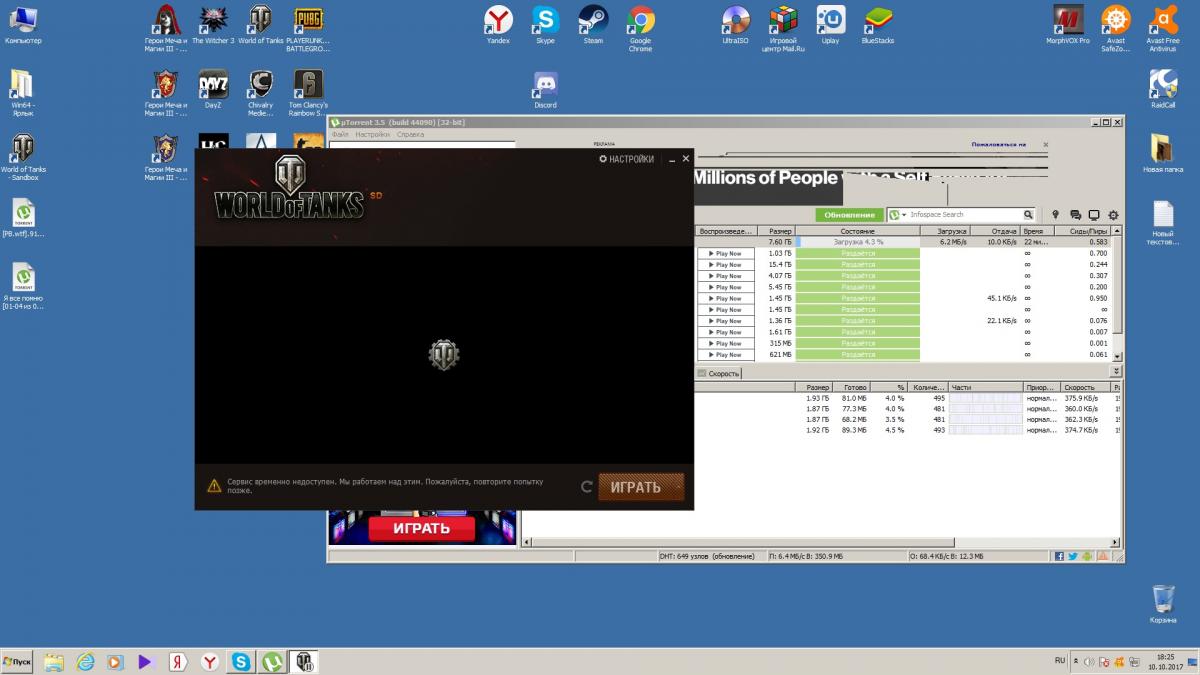Open uTorrent settings gear icon
Viewport: 1200px width, 675px height.
click(1113, 215)
